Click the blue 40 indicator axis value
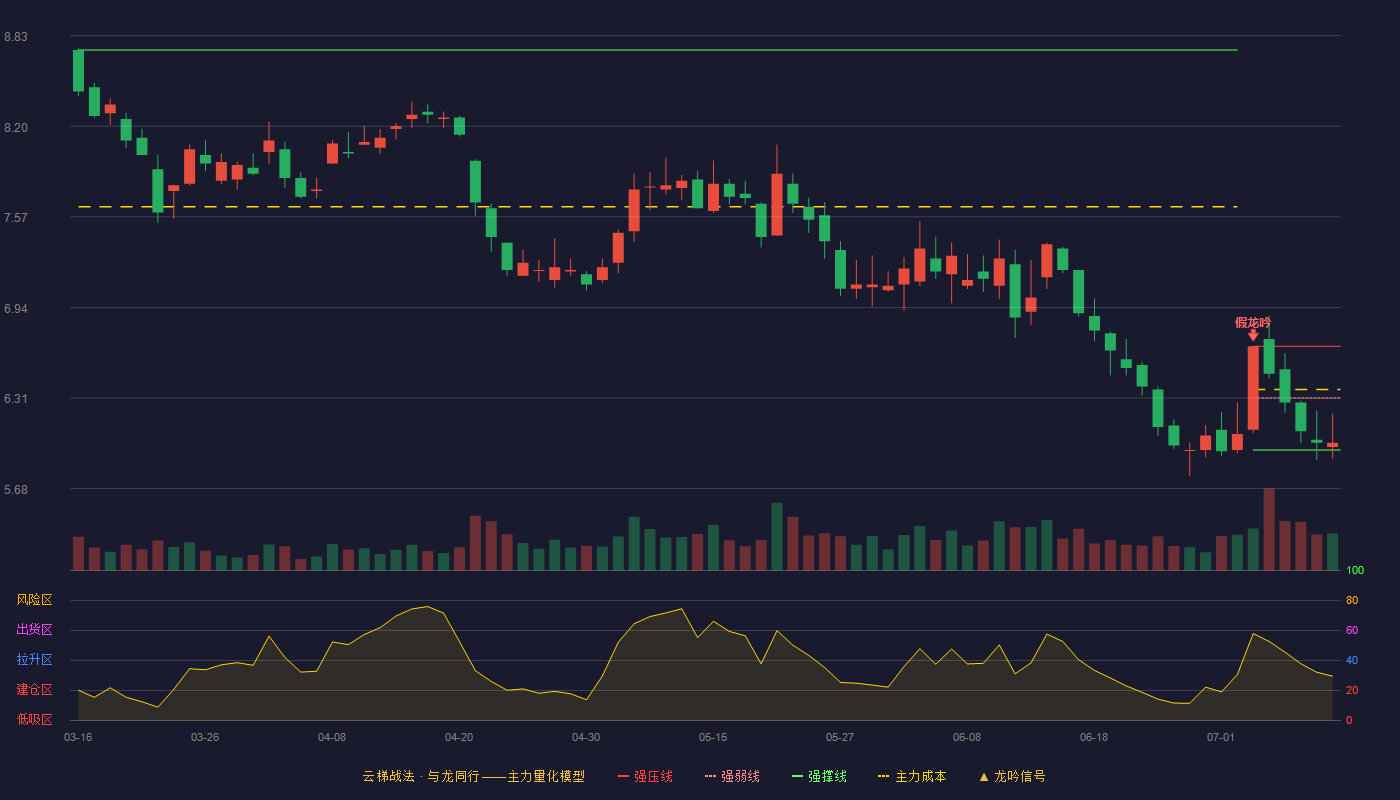The image size is (1400, 800). coord(1352,661)
